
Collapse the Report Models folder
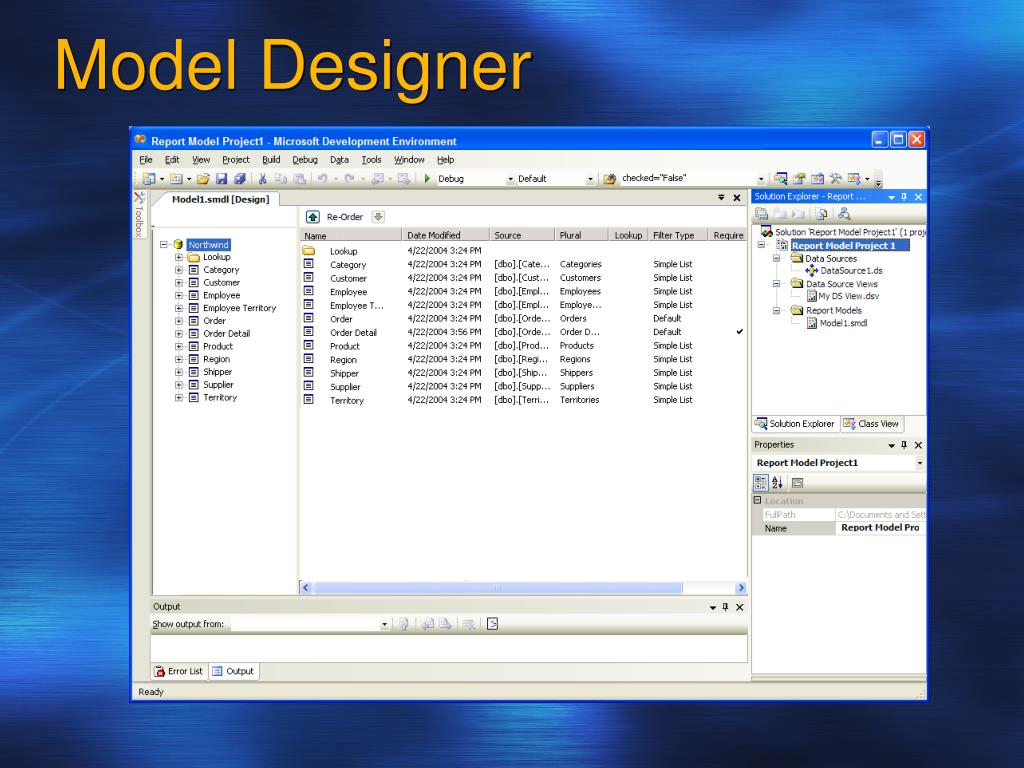tap(776, 311)
